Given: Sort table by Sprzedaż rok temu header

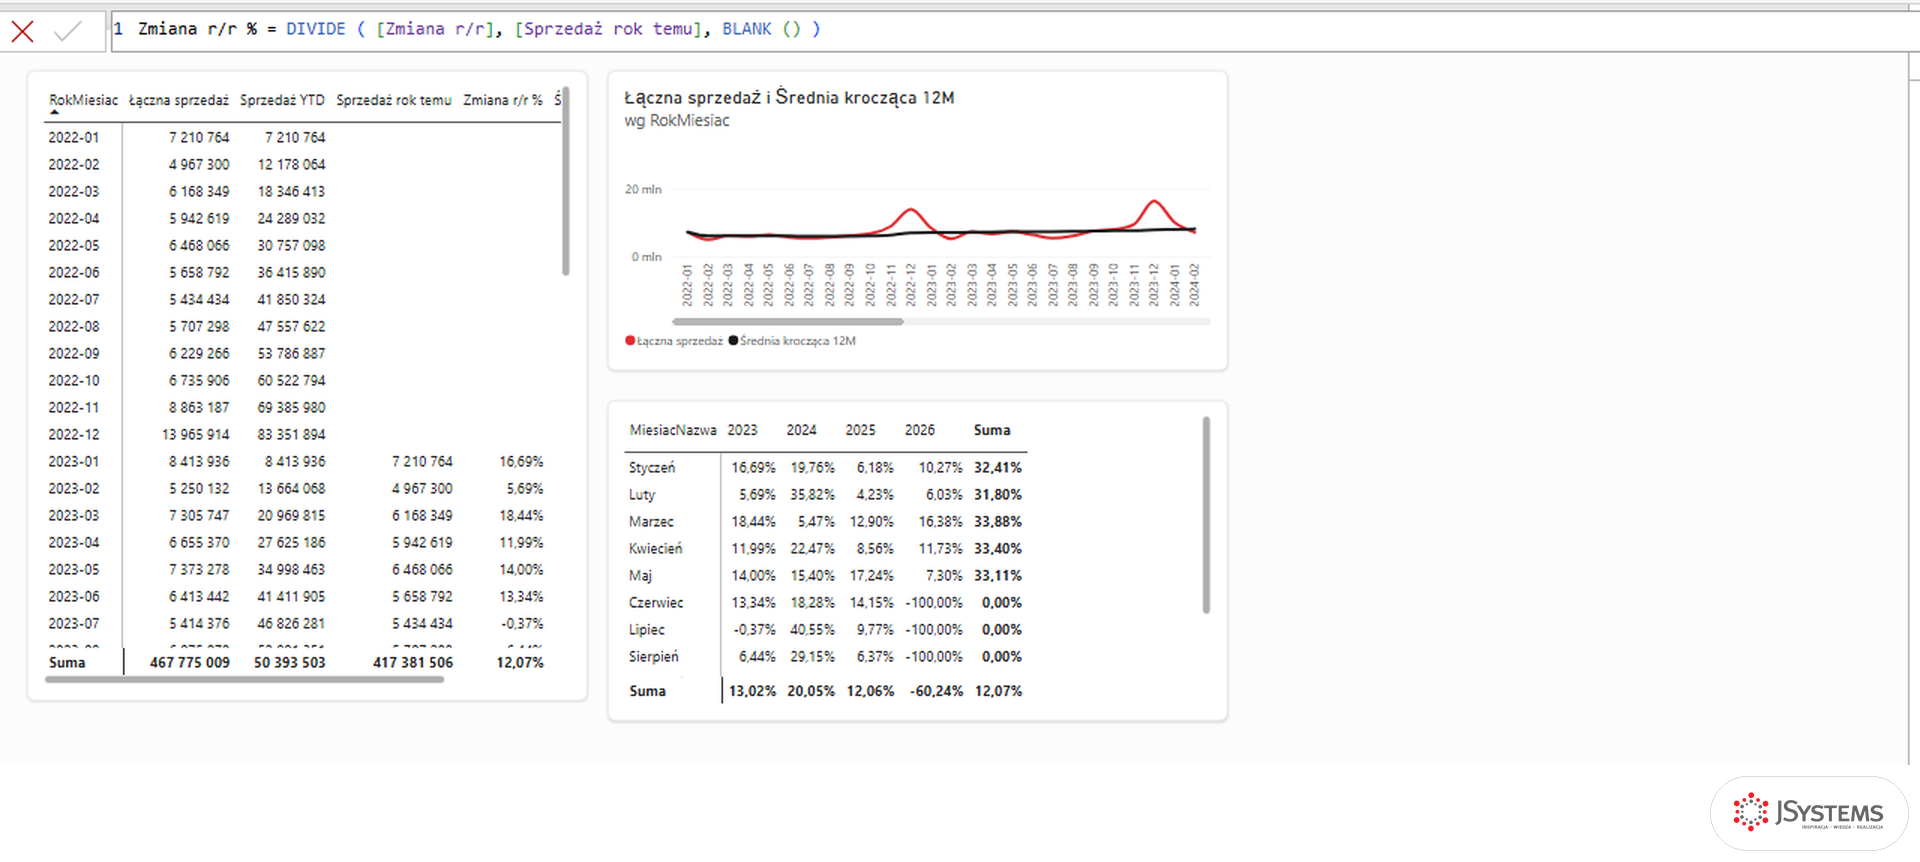Looking at the screenshot, I should click(x=394, y=100).
